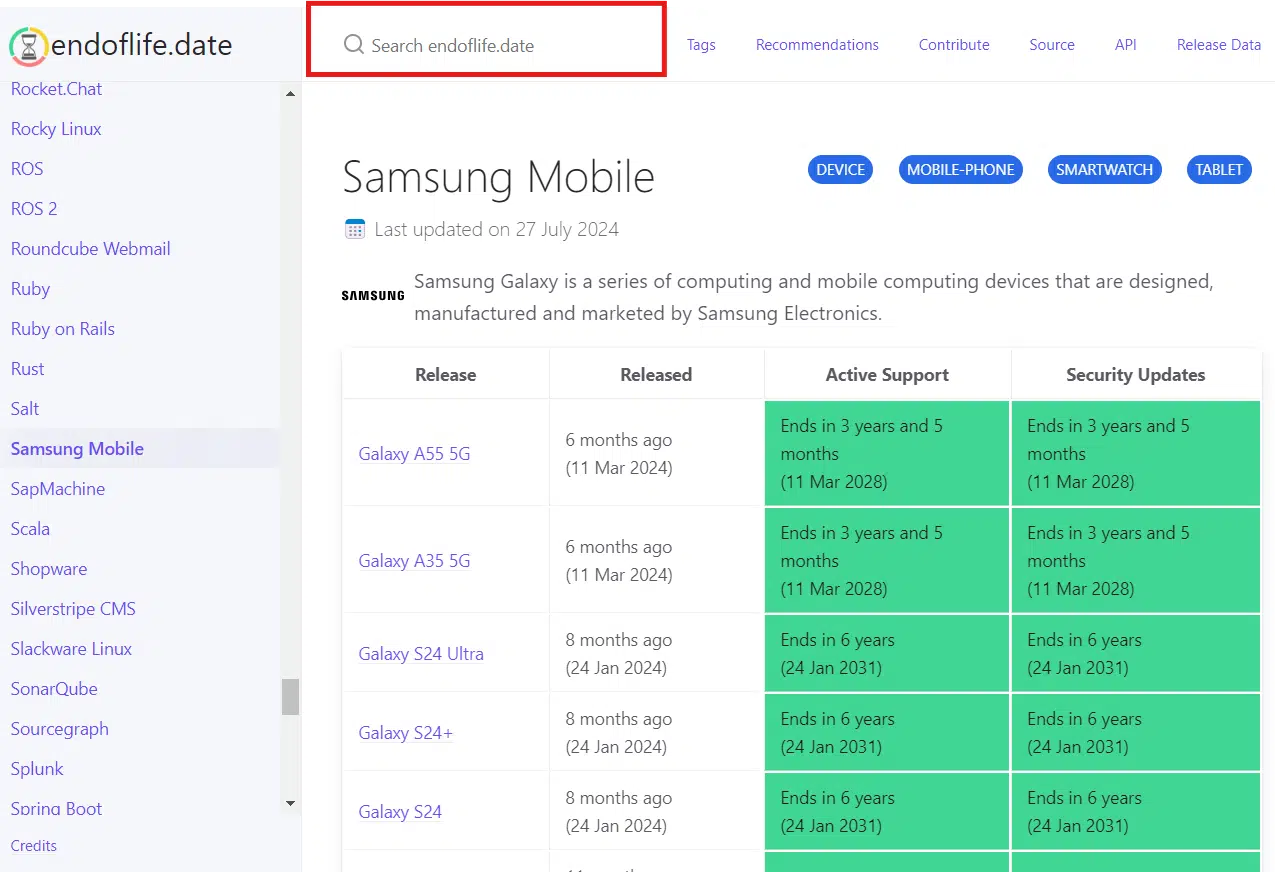Open the Galaxy S24 Ultra link

[421, 654]
